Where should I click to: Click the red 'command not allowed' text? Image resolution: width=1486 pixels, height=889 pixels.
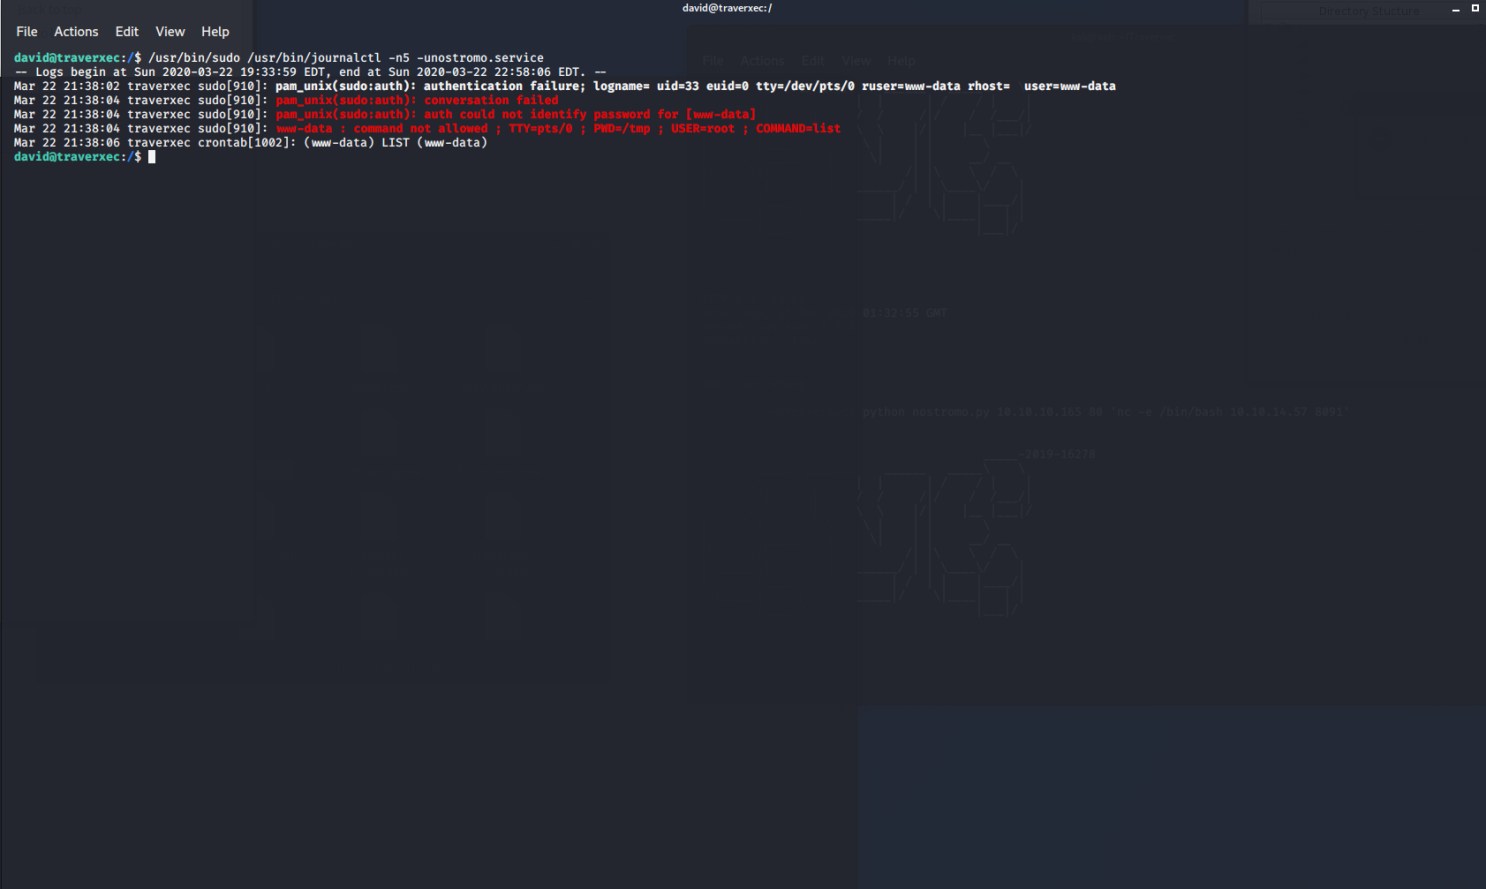point(420,128)
